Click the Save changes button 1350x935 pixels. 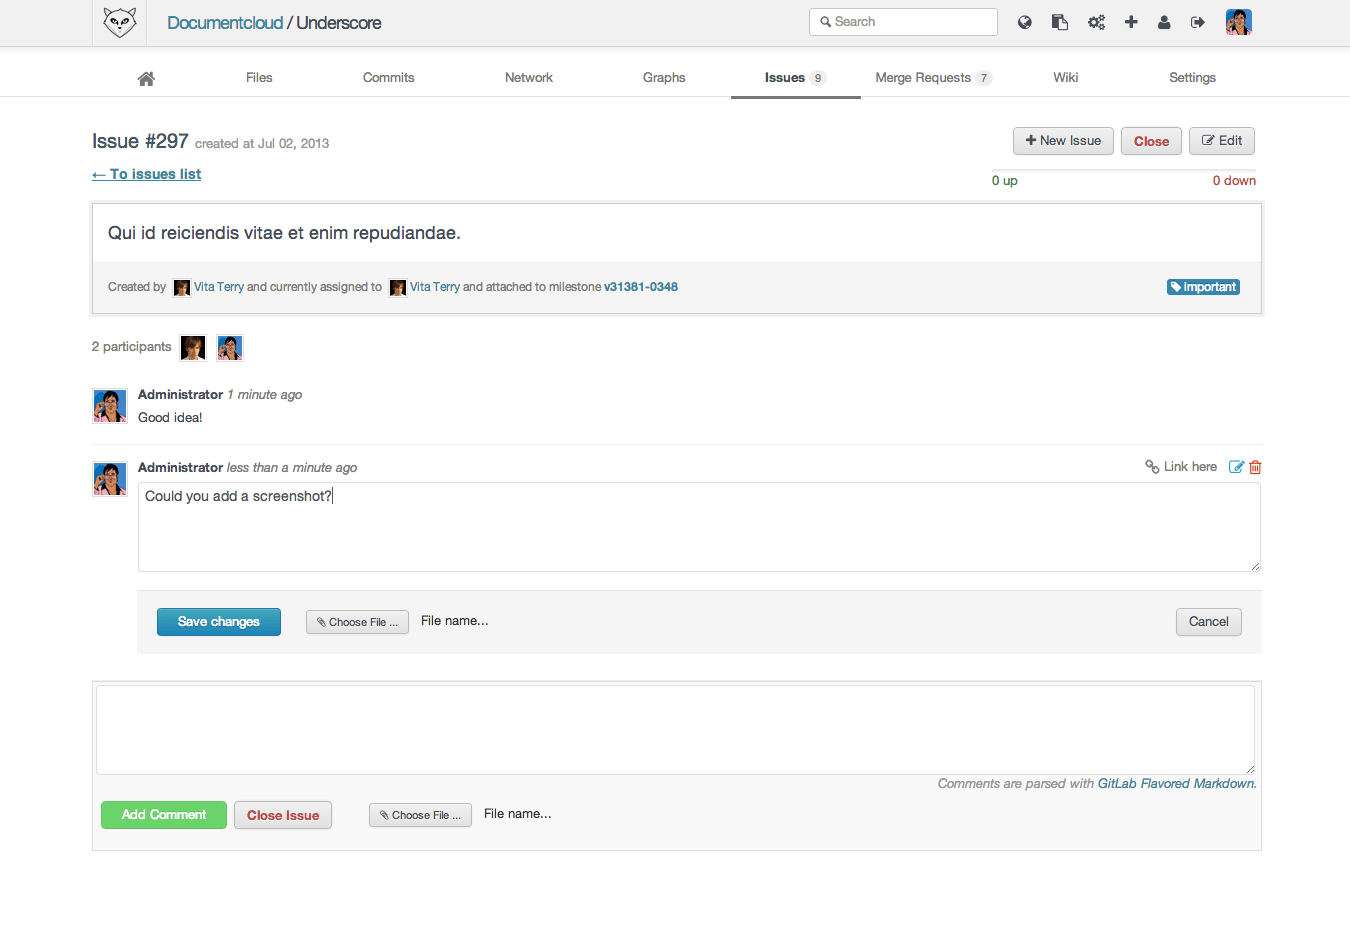(218, 622)
